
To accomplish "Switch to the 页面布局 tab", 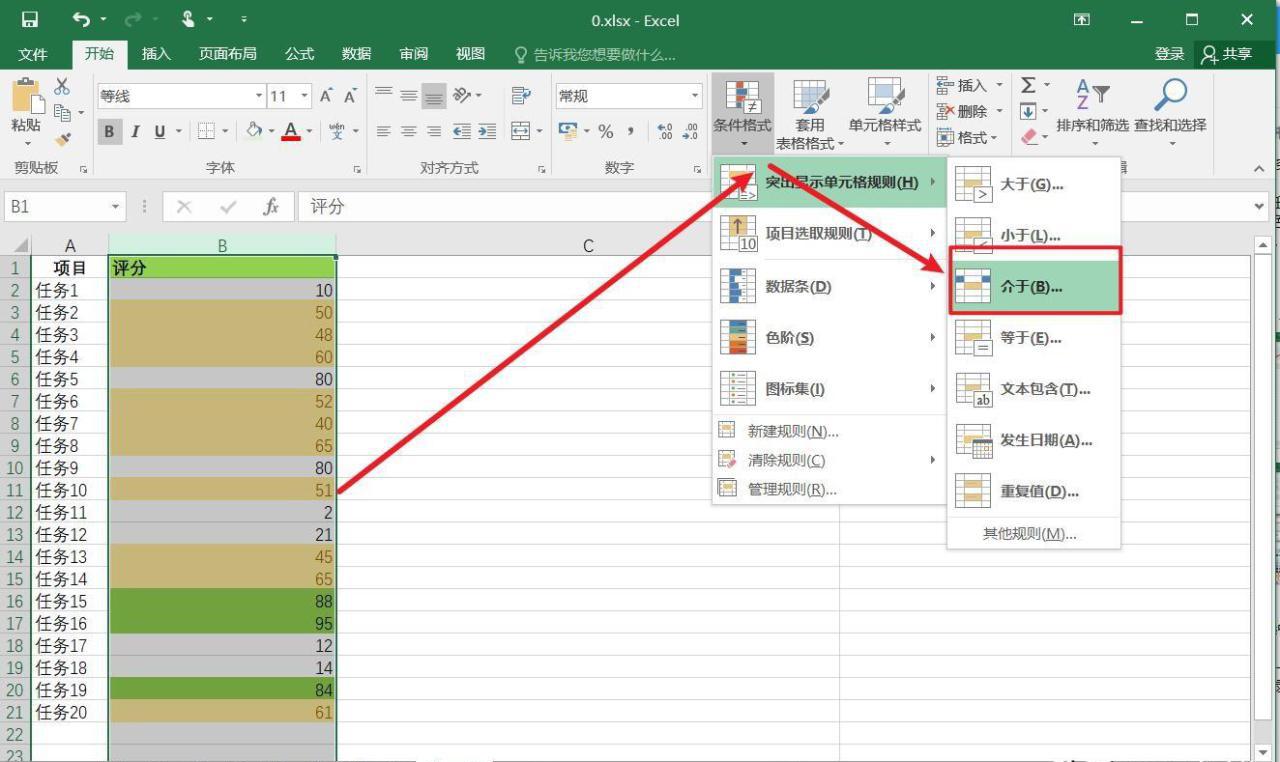I will 227,54.
